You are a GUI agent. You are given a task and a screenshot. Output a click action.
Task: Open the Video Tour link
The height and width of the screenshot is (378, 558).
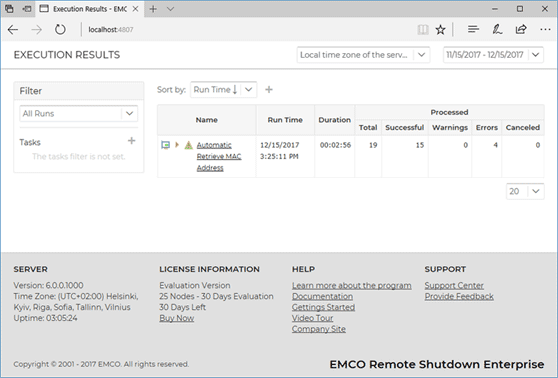pyautogui.click(x=312, y=318)
